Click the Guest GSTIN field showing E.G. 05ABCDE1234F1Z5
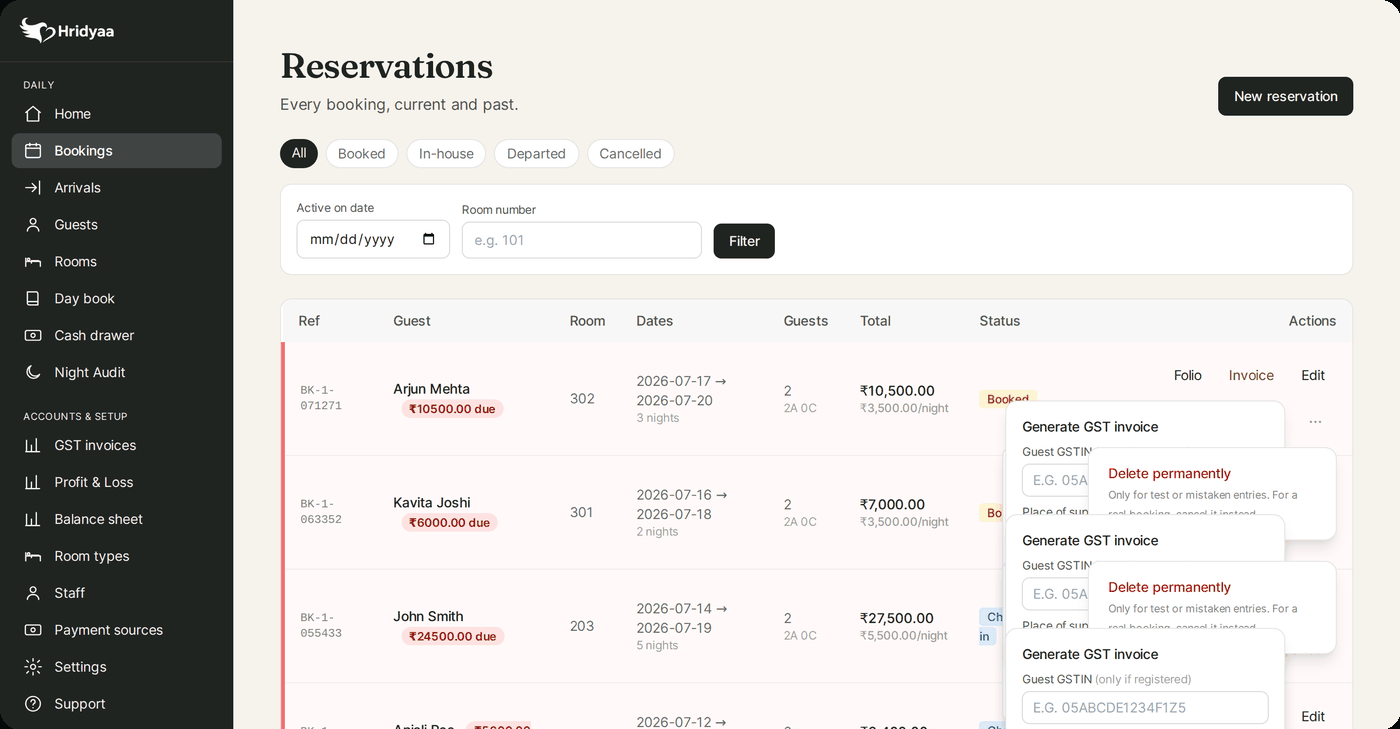This screenshot has height=729, width=1400. [1145, 708]
